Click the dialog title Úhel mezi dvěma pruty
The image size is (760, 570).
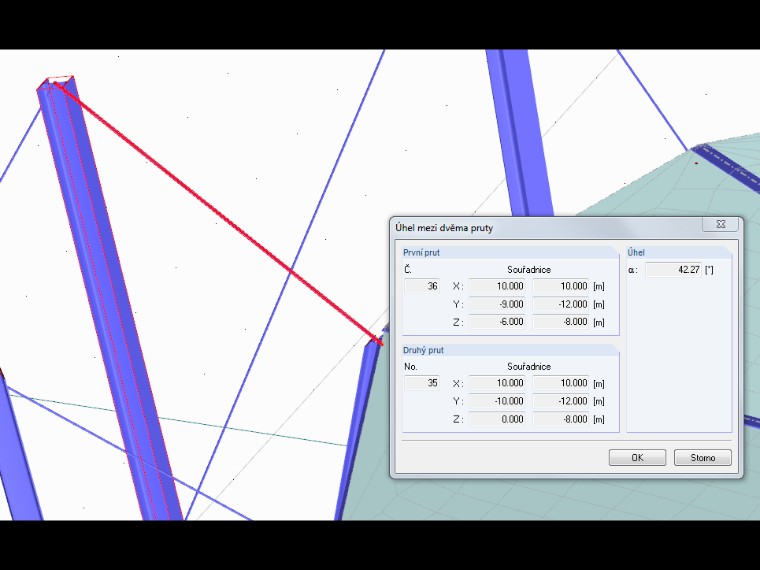(444, 228)
